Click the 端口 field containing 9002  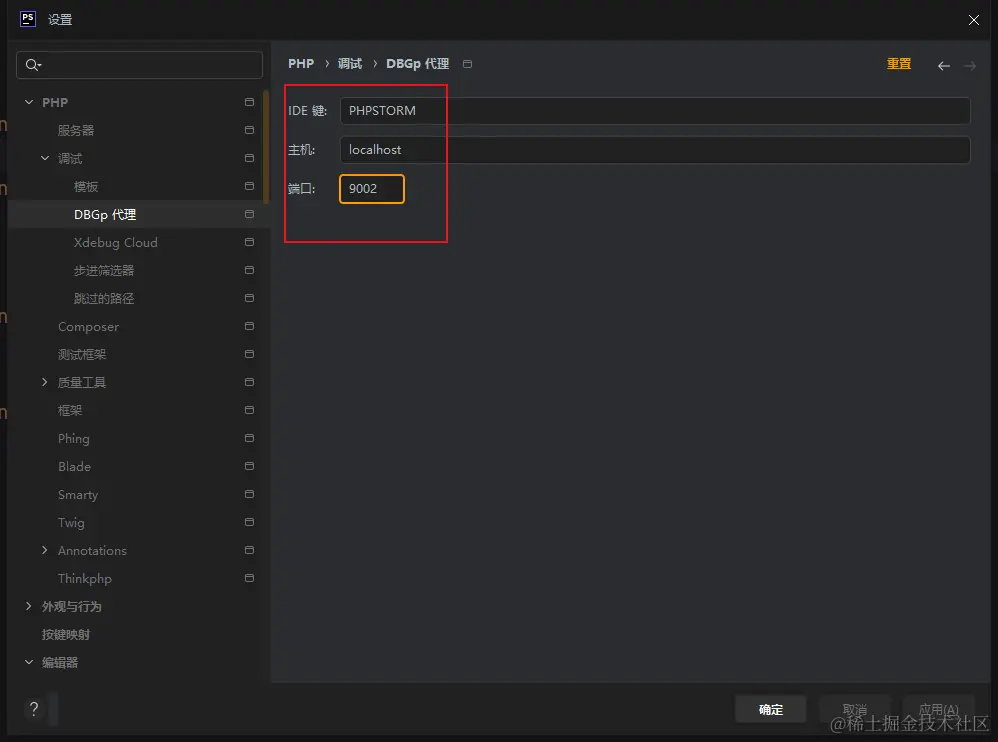[x=372, y=189]
